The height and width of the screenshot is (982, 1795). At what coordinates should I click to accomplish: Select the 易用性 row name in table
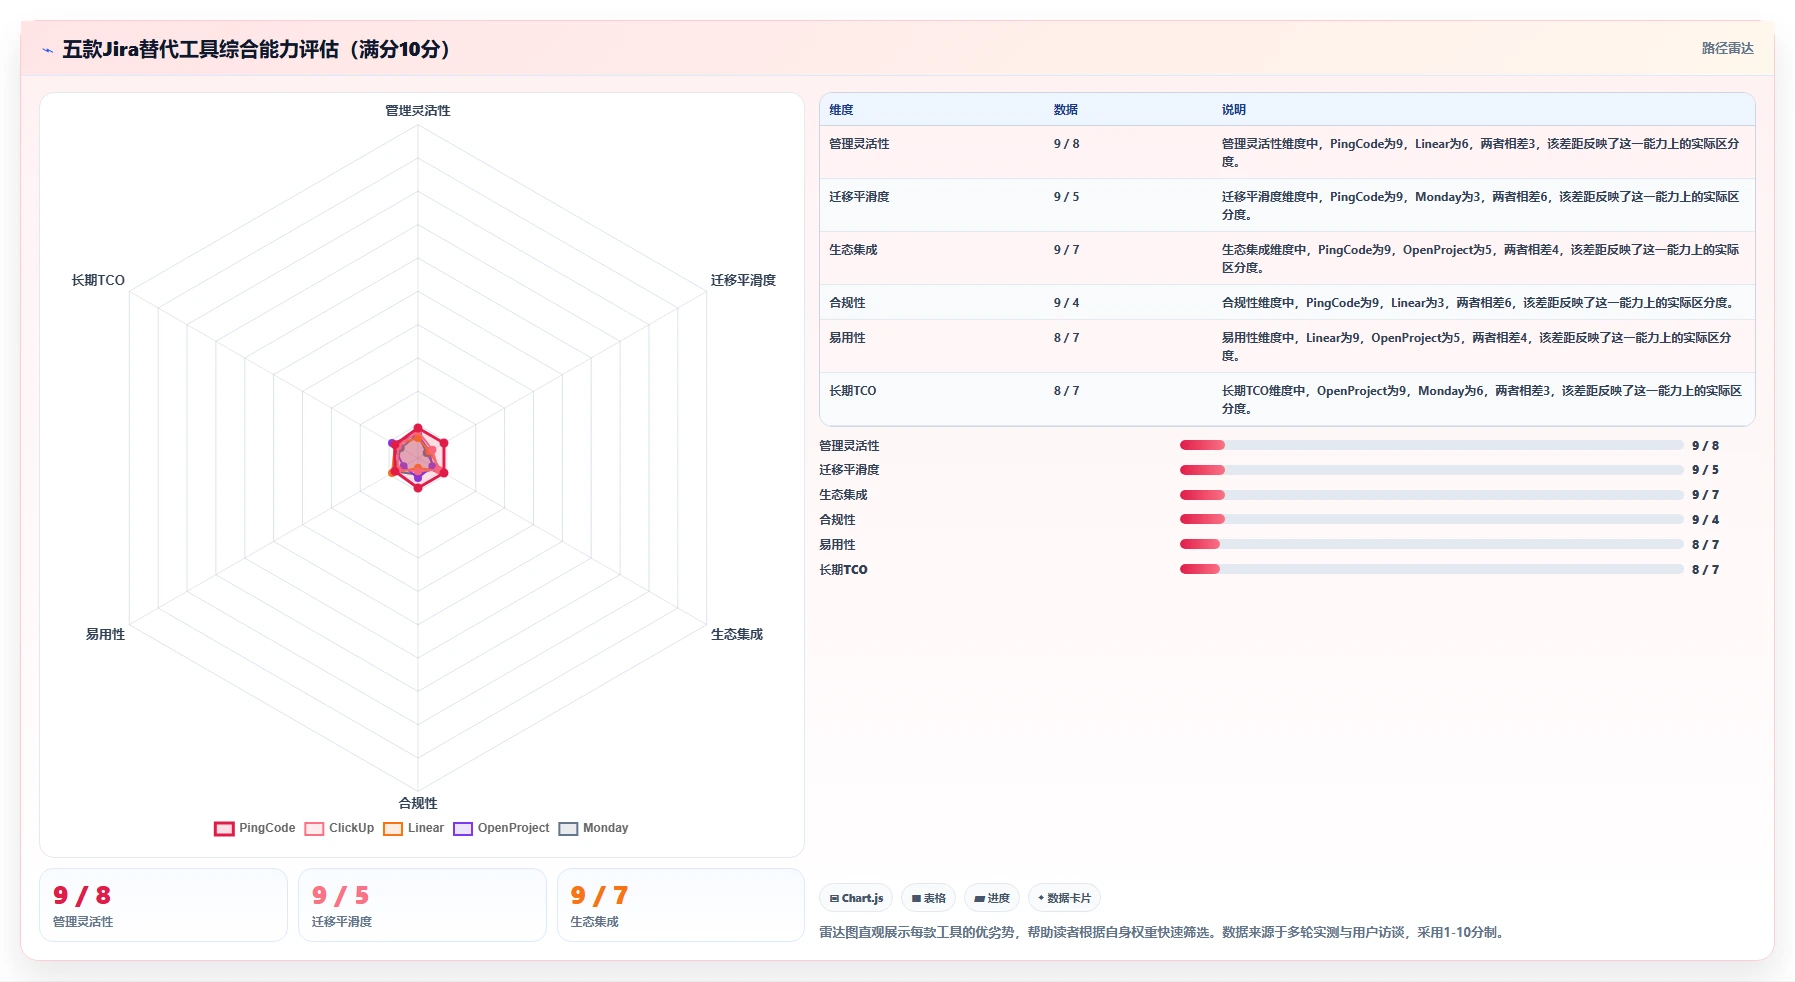point(847,338)
